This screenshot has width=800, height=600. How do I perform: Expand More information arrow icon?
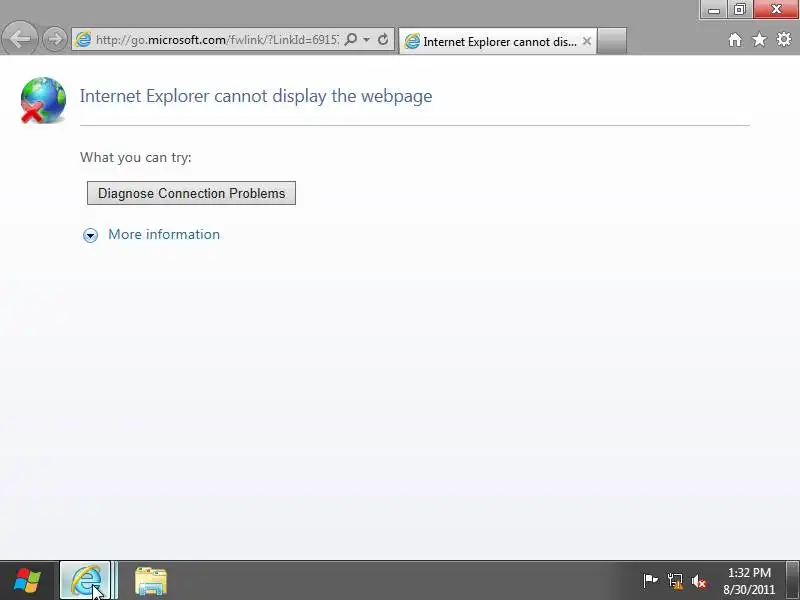[x=90, y=235]
